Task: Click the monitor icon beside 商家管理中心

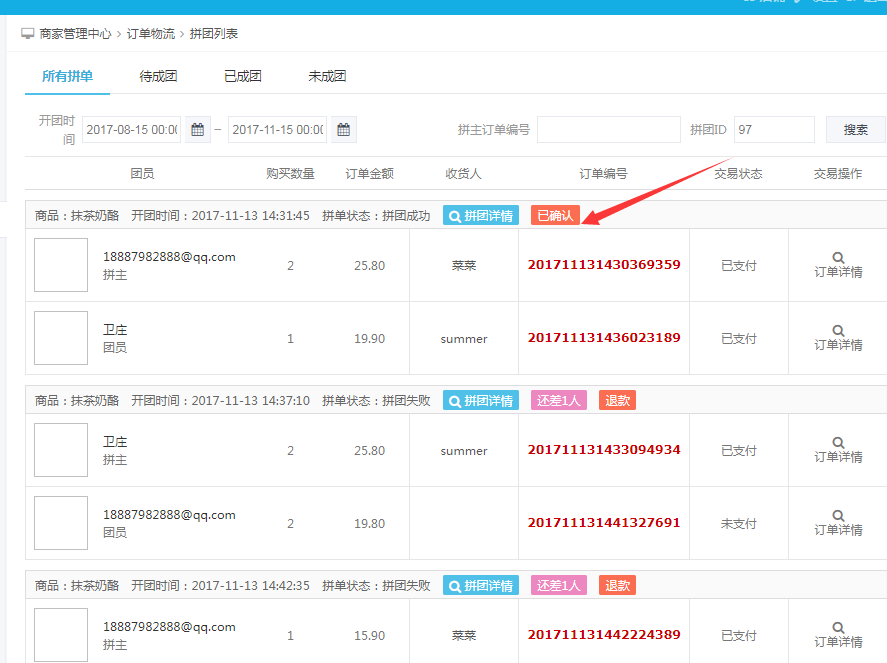Action: coord(28,34)
